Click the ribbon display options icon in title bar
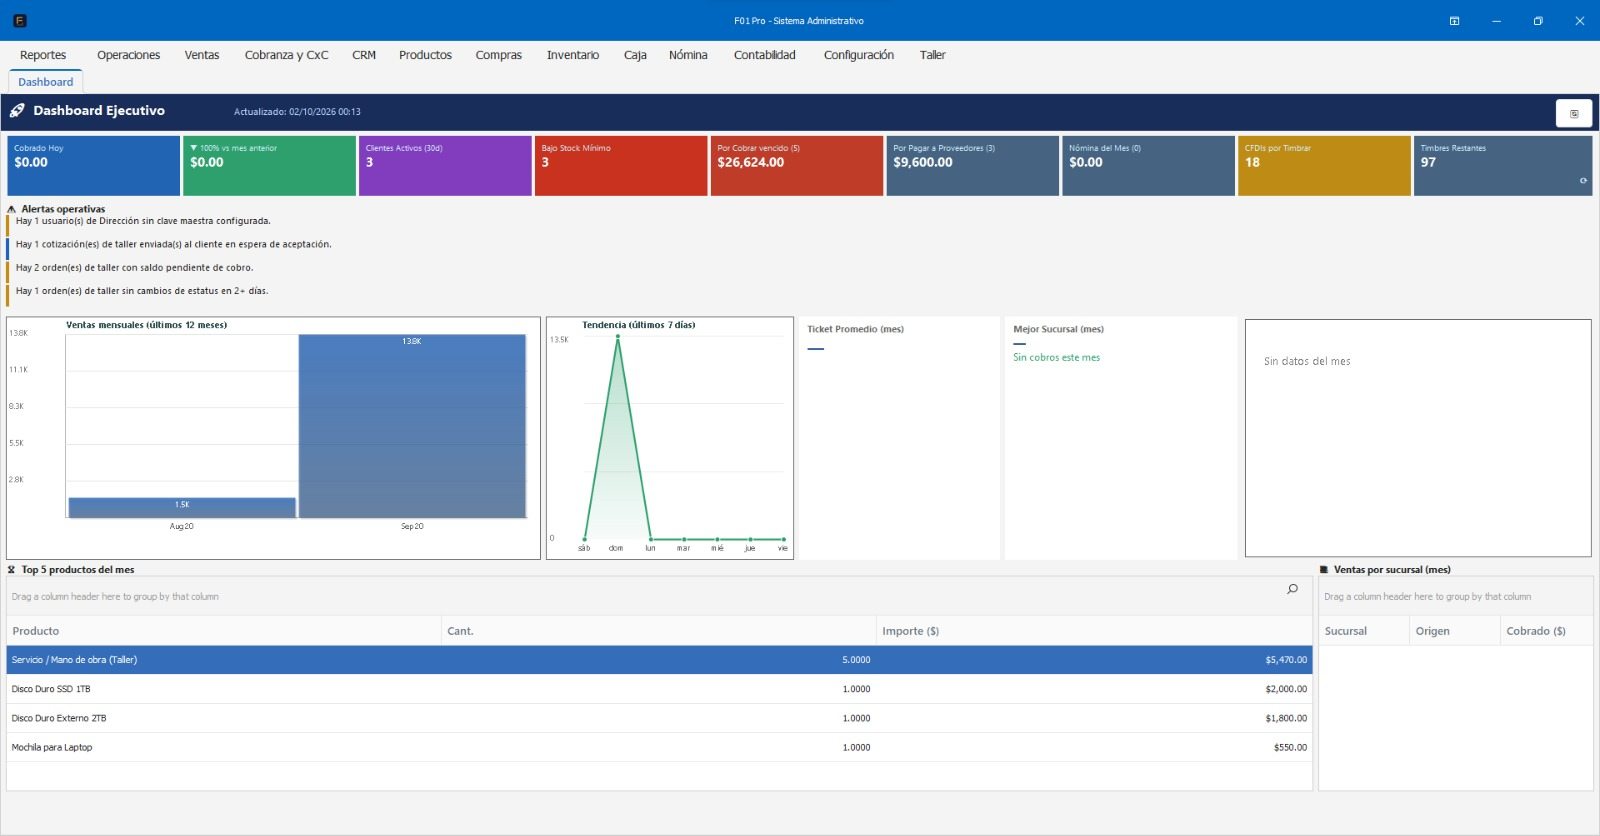Screen dimensions: 1600x836 coord(1454,21)
